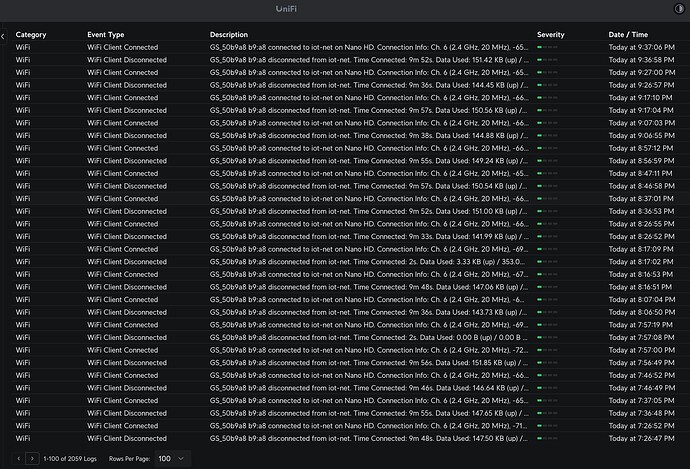Screen dimensions: 690x469
Task: Click the UniFi title text
Action: point(286,9)
